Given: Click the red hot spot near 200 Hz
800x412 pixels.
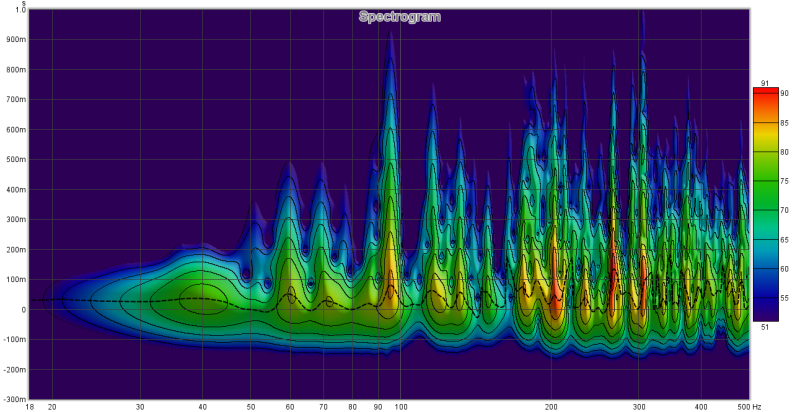Looking at the screenshot, I should tap(555, 295).
